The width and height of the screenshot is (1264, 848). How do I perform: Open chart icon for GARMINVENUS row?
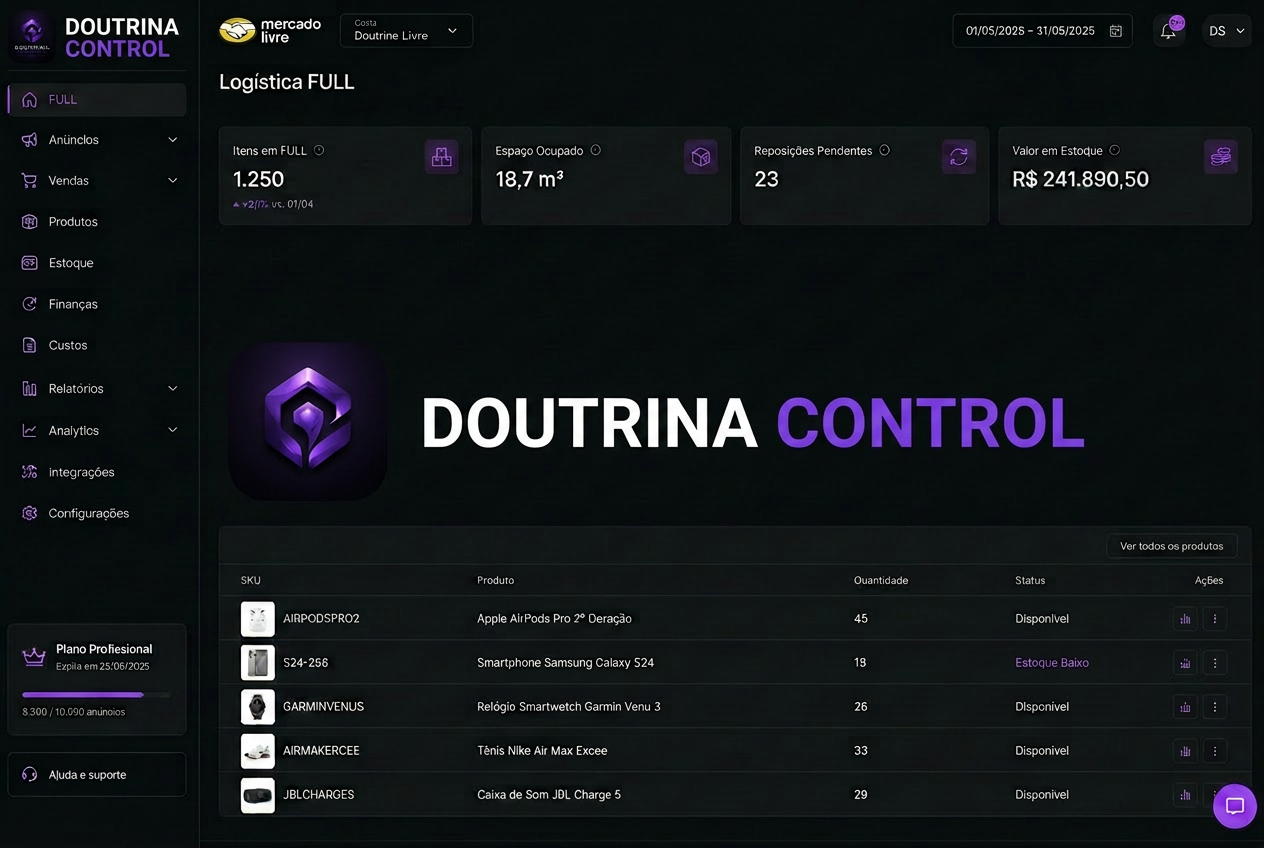click(x=1185, y=707)
